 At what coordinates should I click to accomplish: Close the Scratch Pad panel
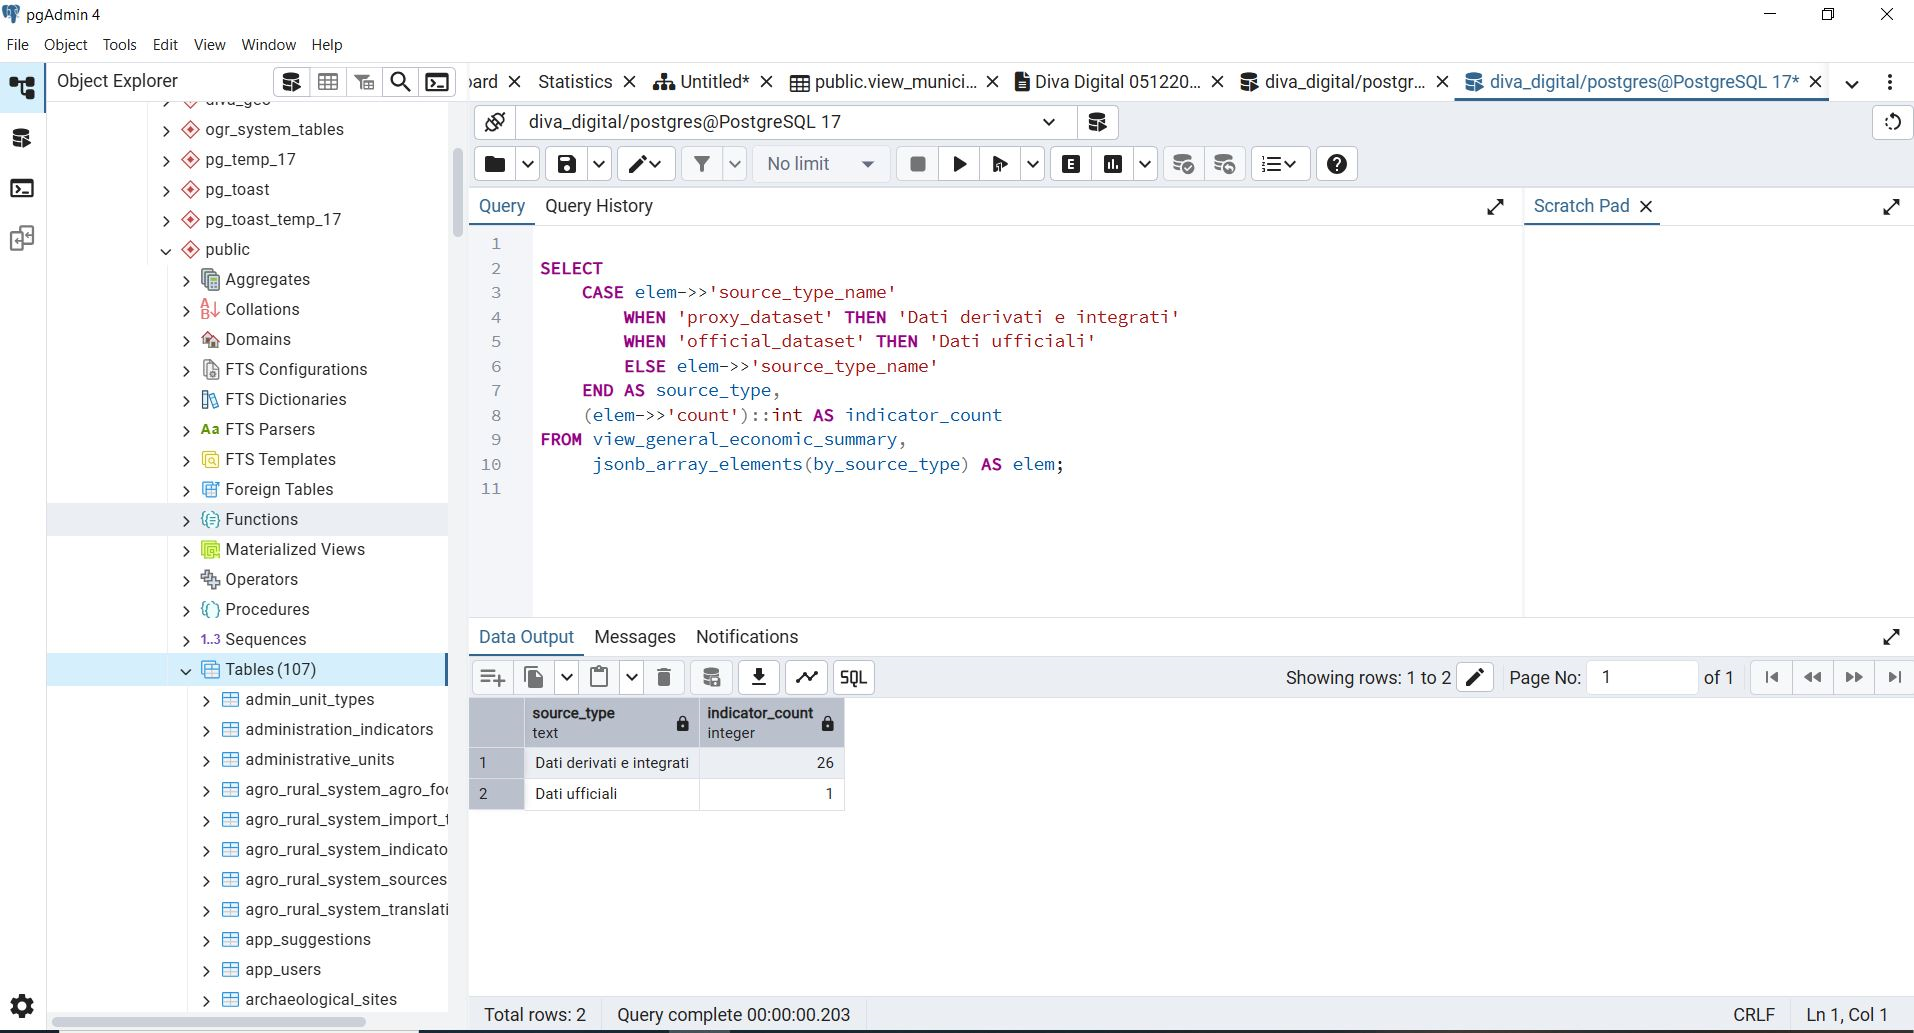[1646, 206]
